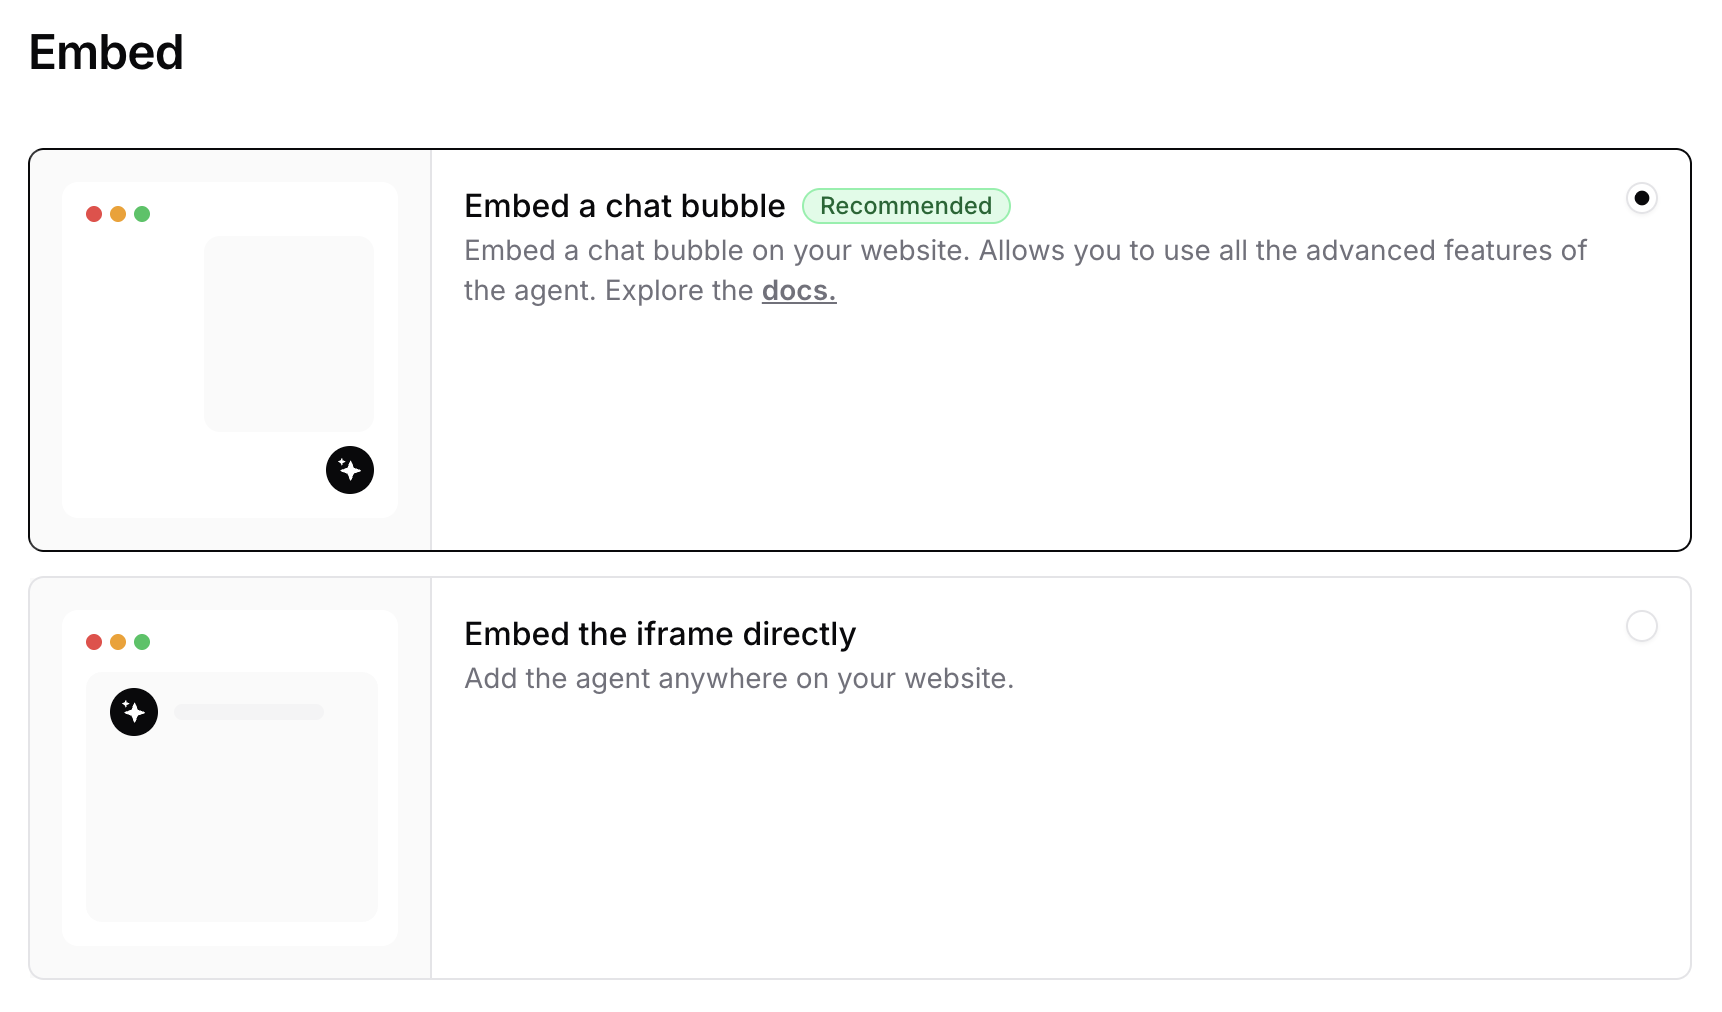Viewport: 1722px width, 1012px height.
Task: Click orange dot in chat bubble preview
Action: click(x=118, y=214)
